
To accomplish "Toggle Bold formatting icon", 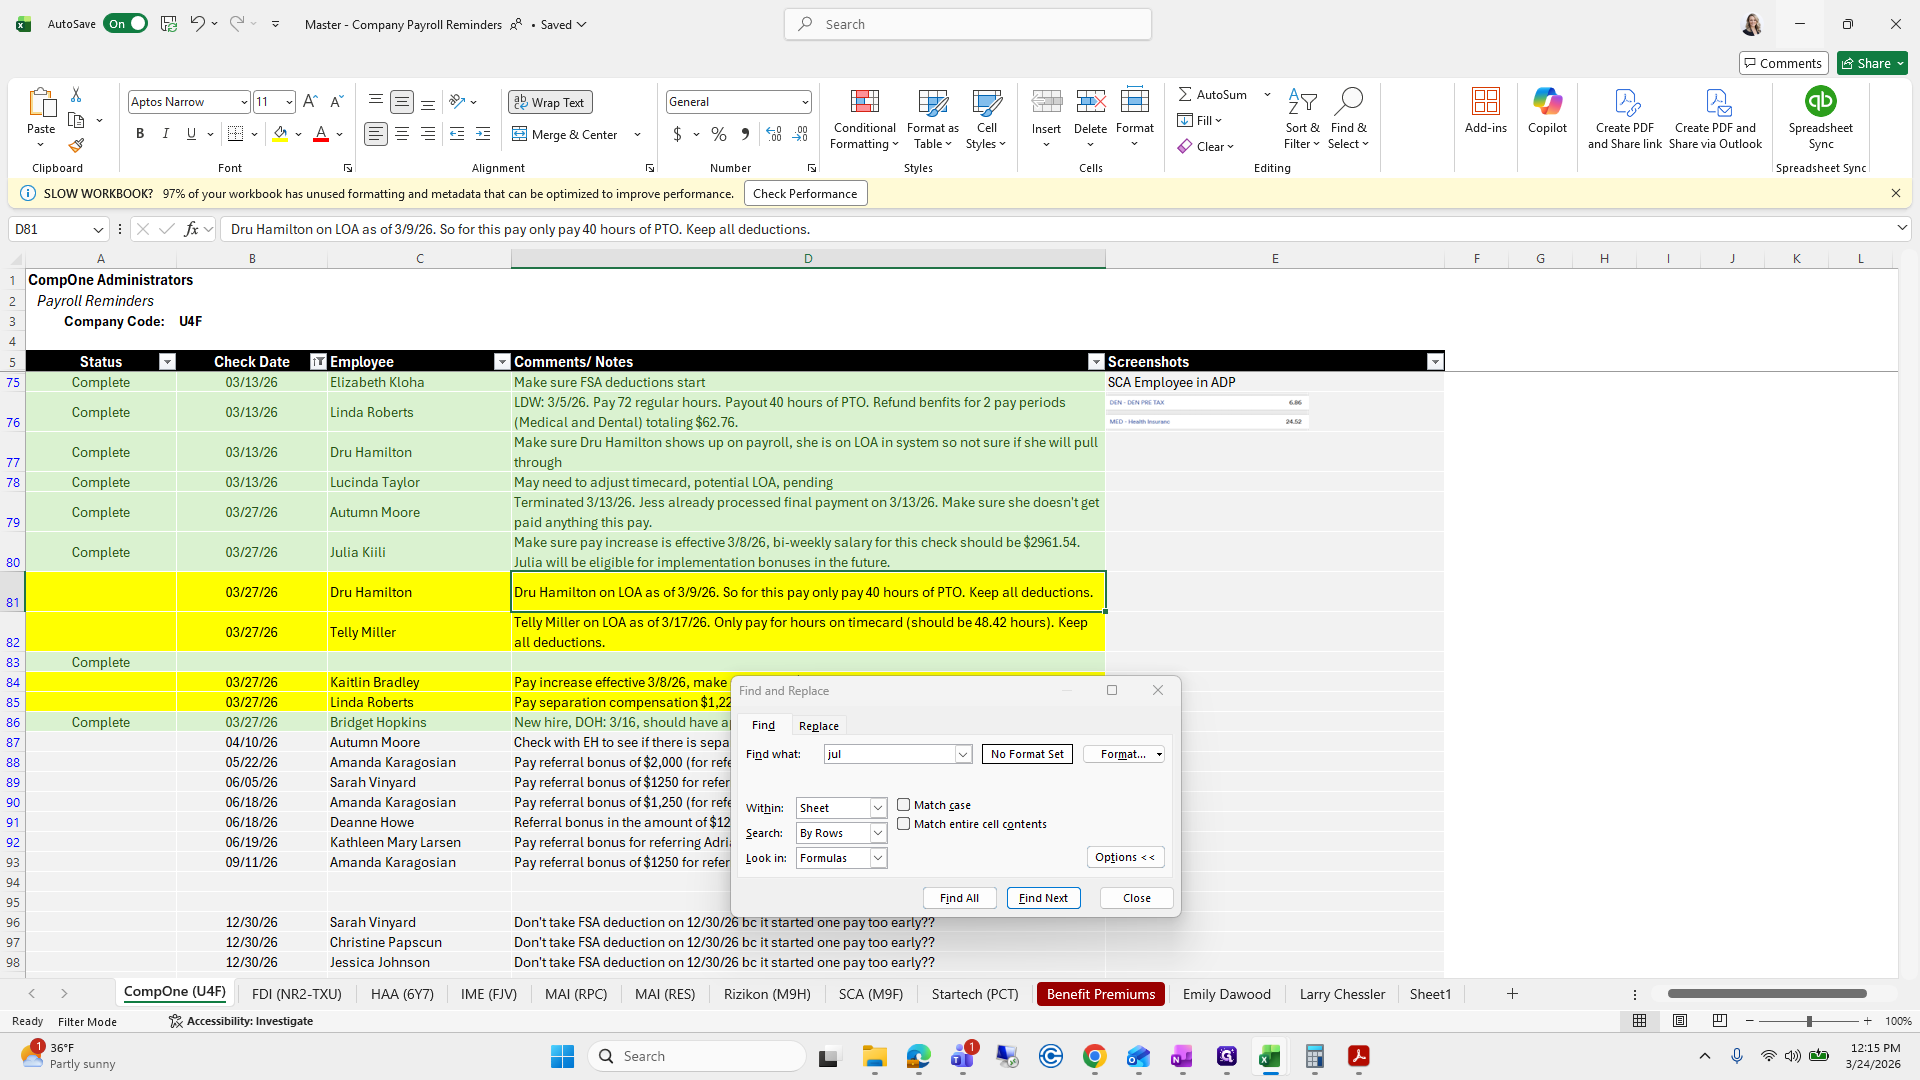I will pos(140,134).
